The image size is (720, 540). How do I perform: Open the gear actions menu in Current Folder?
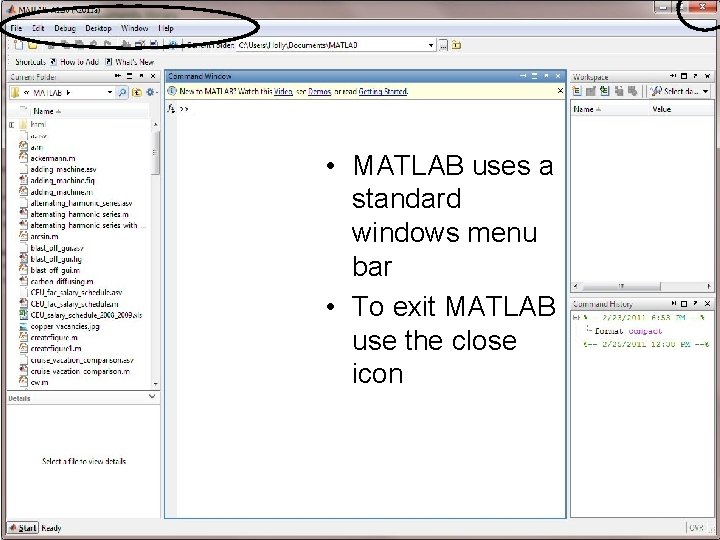click(x=151, y=92)
